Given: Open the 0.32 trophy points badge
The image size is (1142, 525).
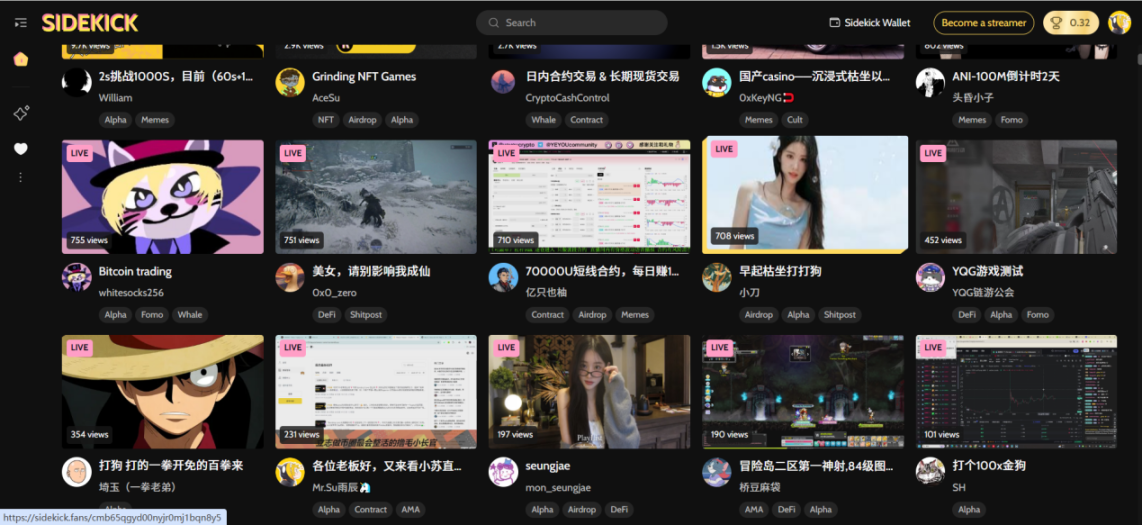Looking at the screenshot, I should click(1071, 23).
